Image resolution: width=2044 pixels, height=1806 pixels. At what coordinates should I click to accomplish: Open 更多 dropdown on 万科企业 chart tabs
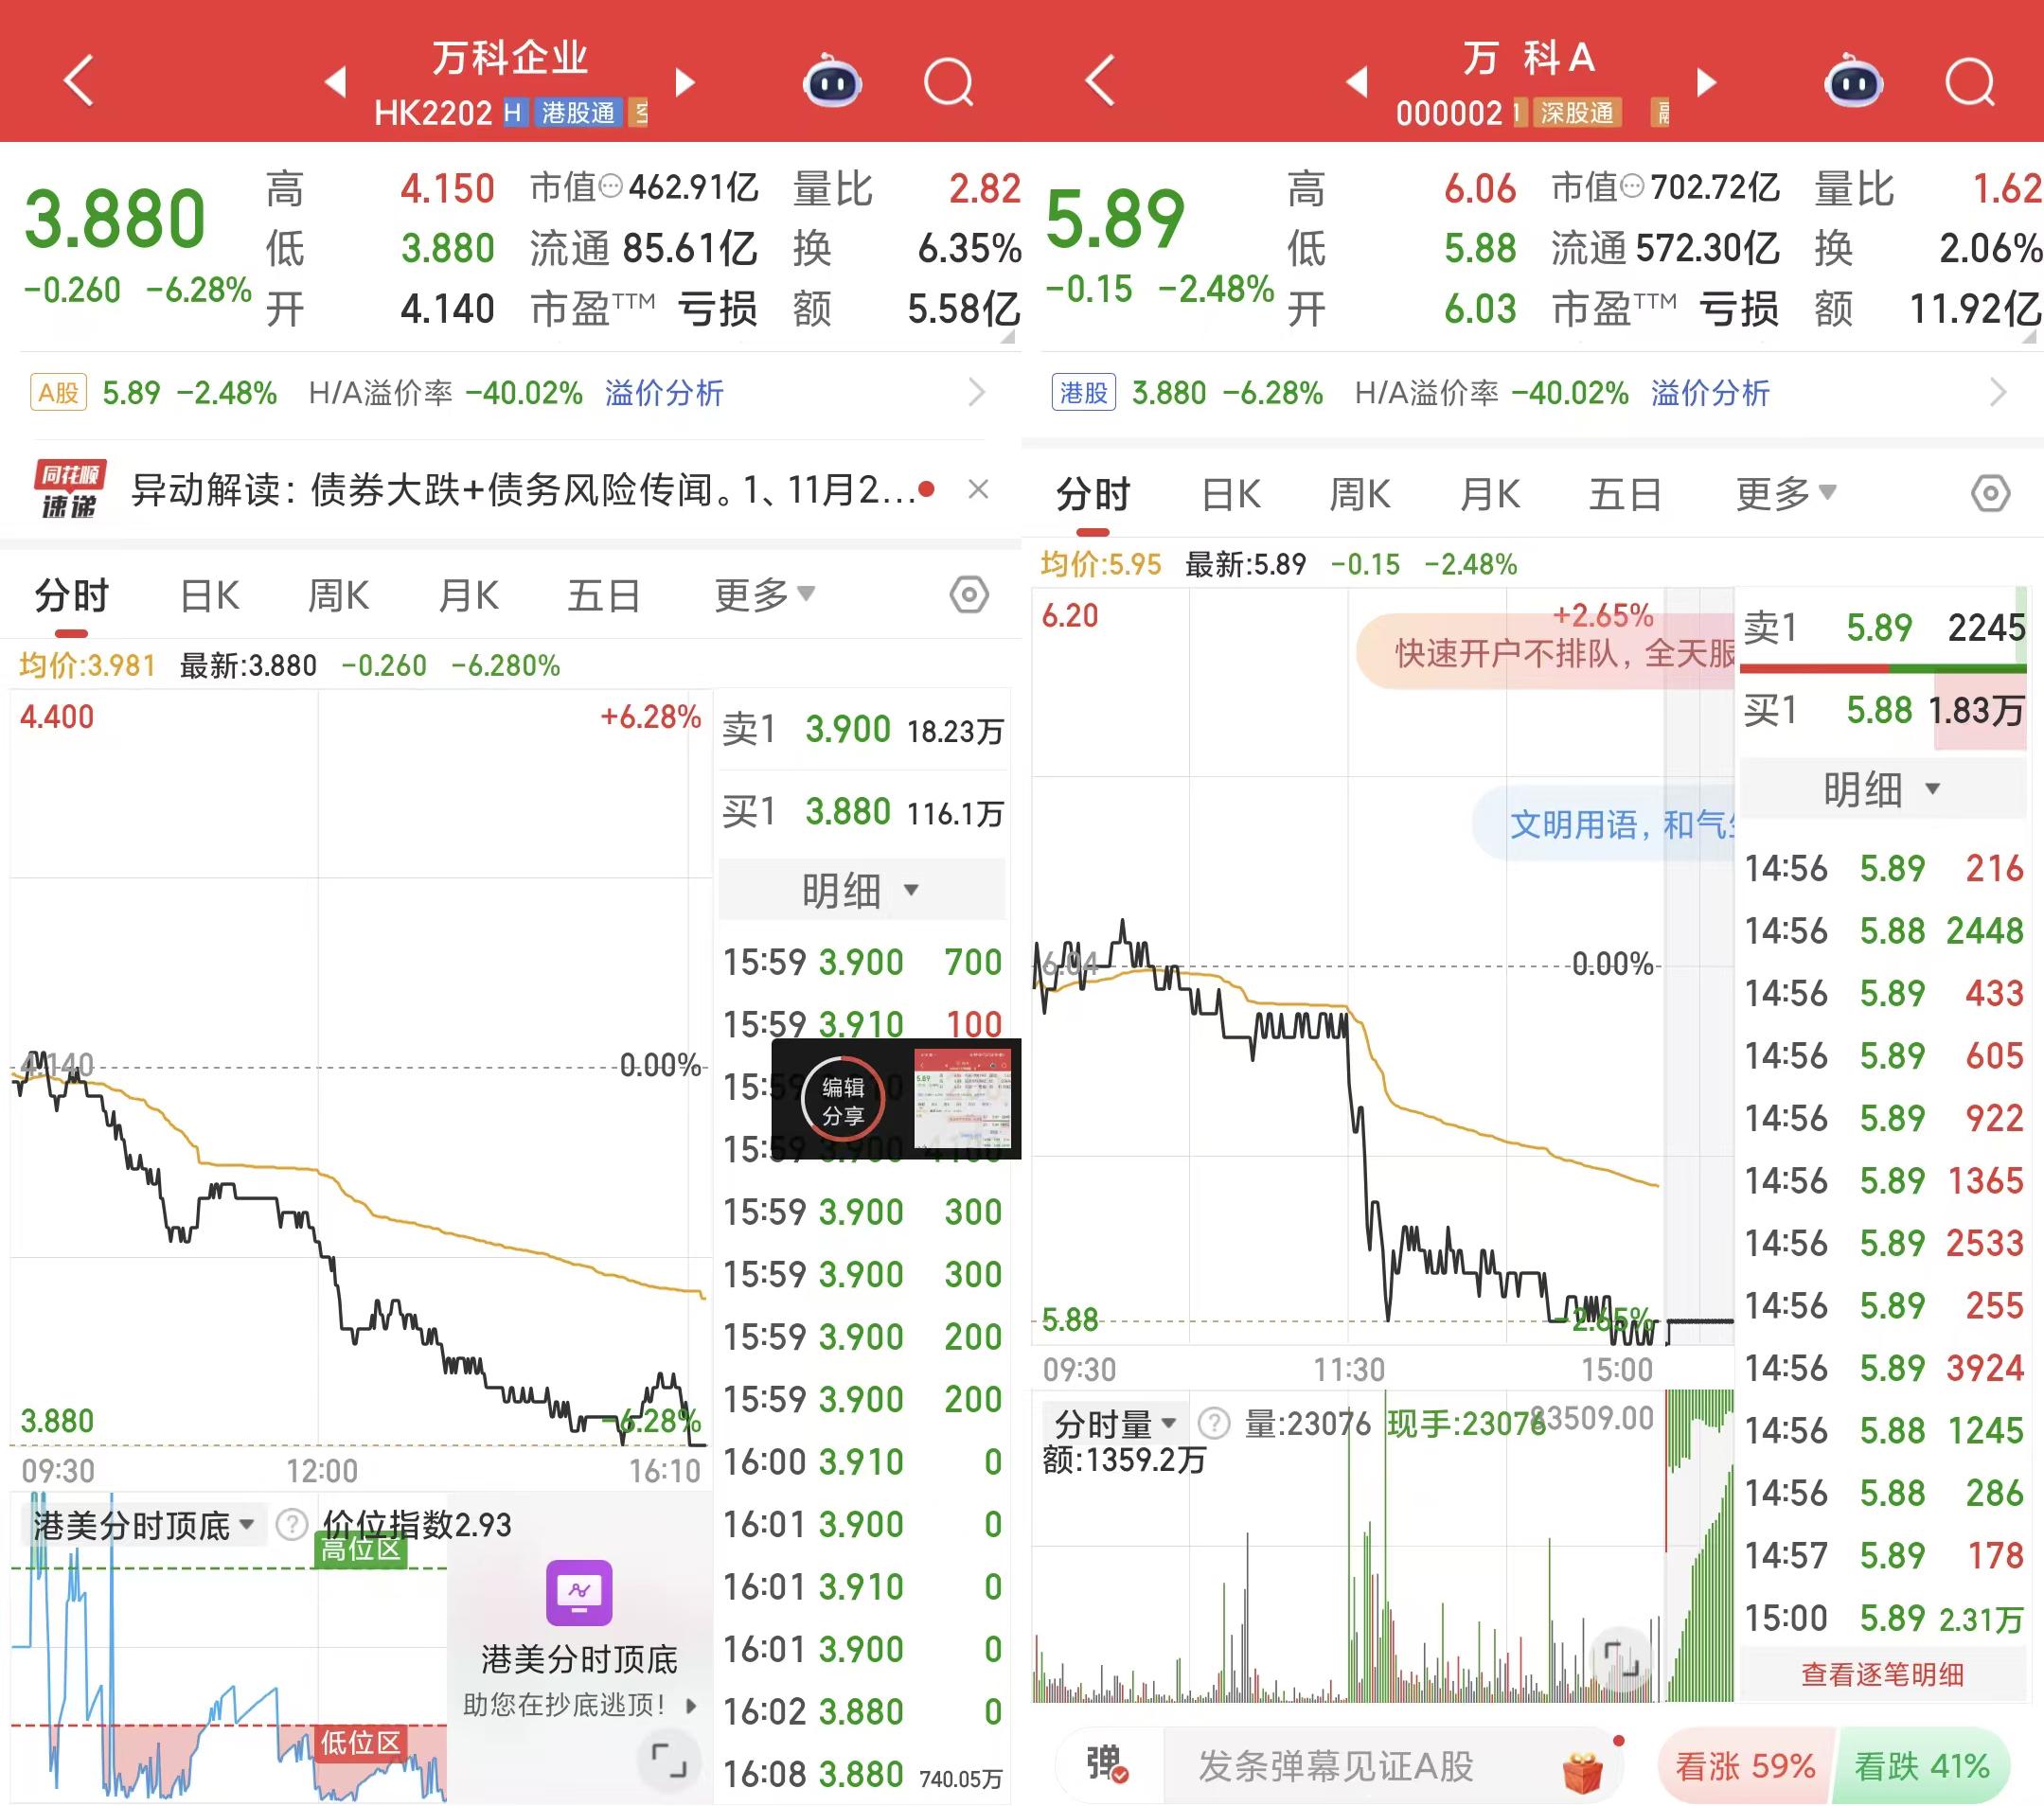764,595
